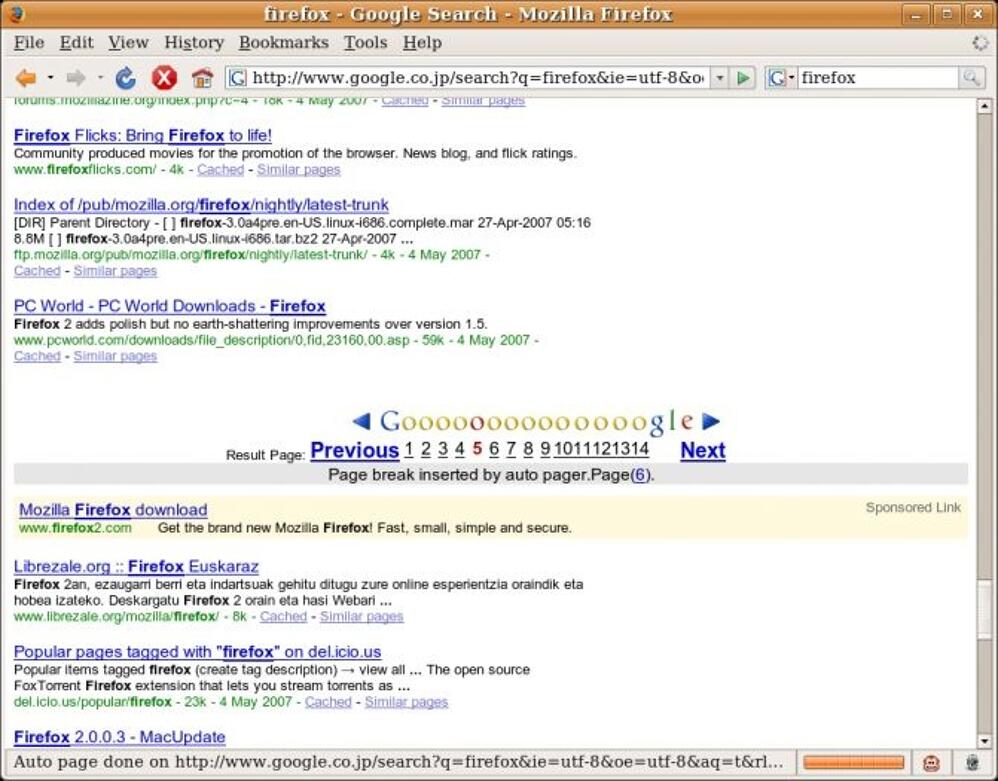Click the green Go button
The image size is (998, 781).
point(743,78)
